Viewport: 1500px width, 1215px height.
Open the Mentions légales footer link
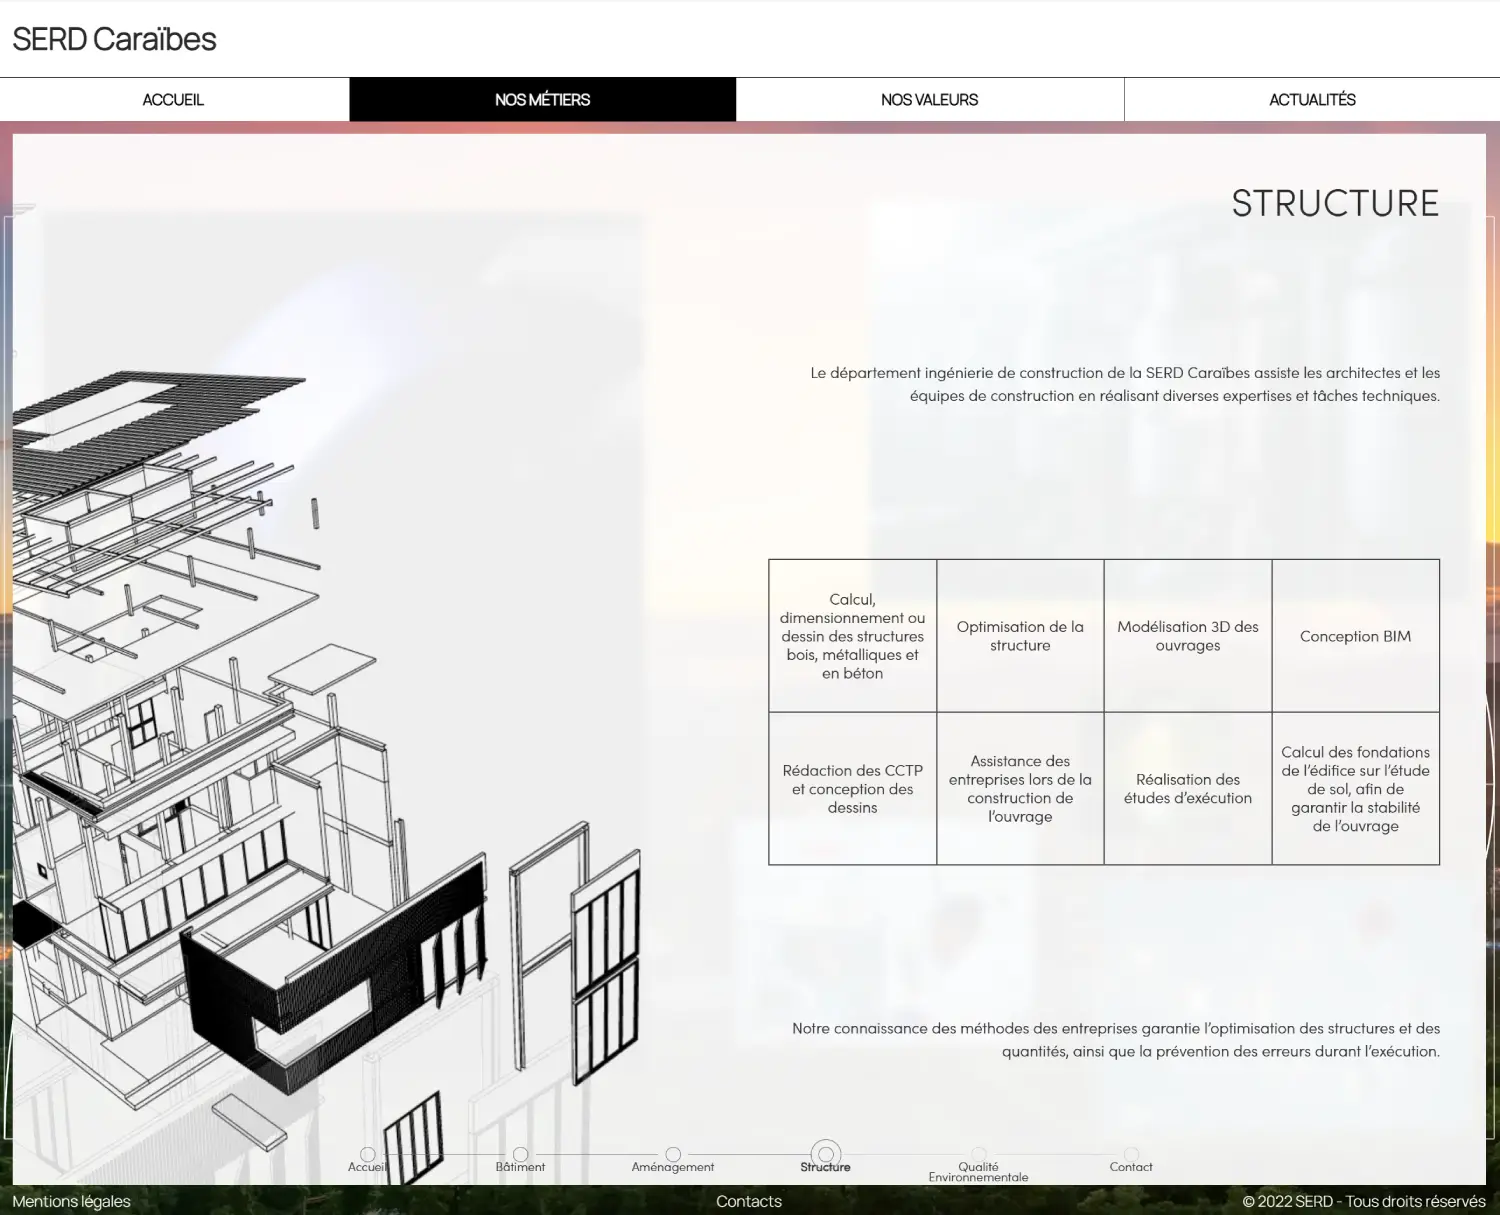coord(72,1201)
